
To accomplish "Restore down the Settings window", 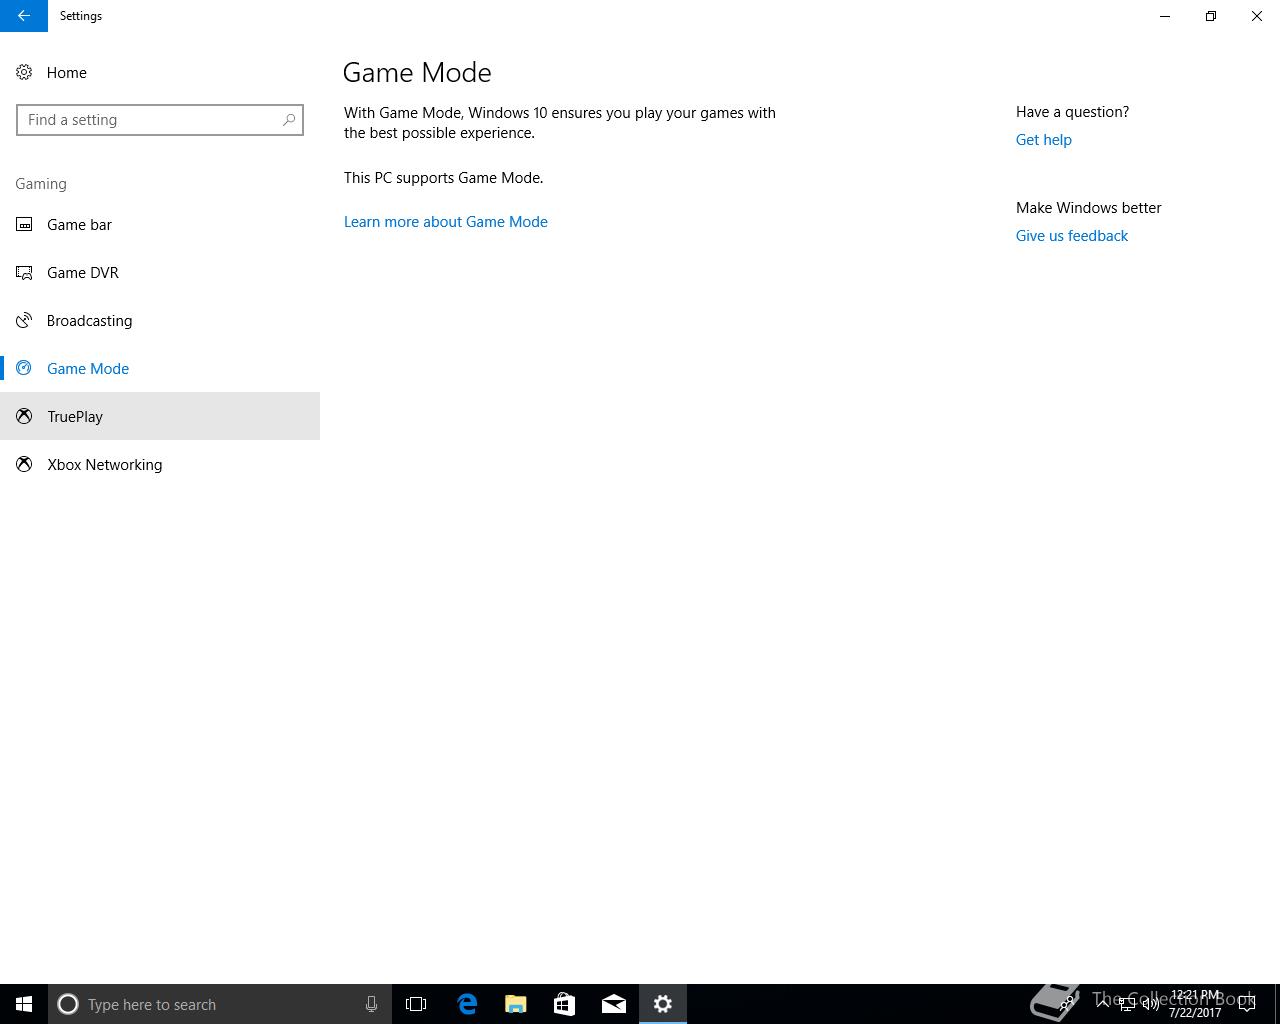I will tap(1211, 16).
